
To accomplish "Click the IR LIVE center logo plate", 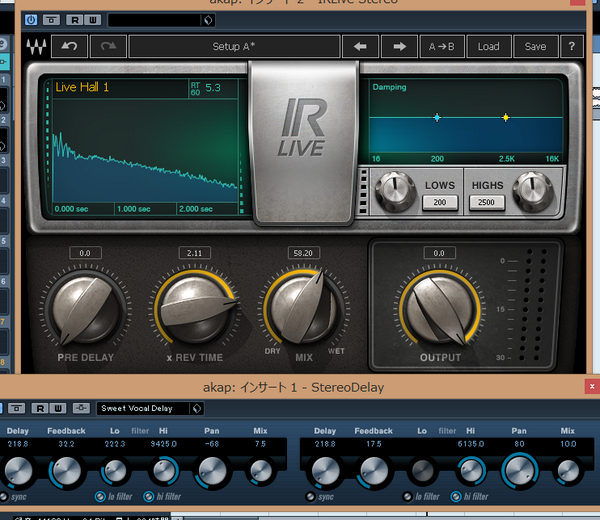I will 304,143.
